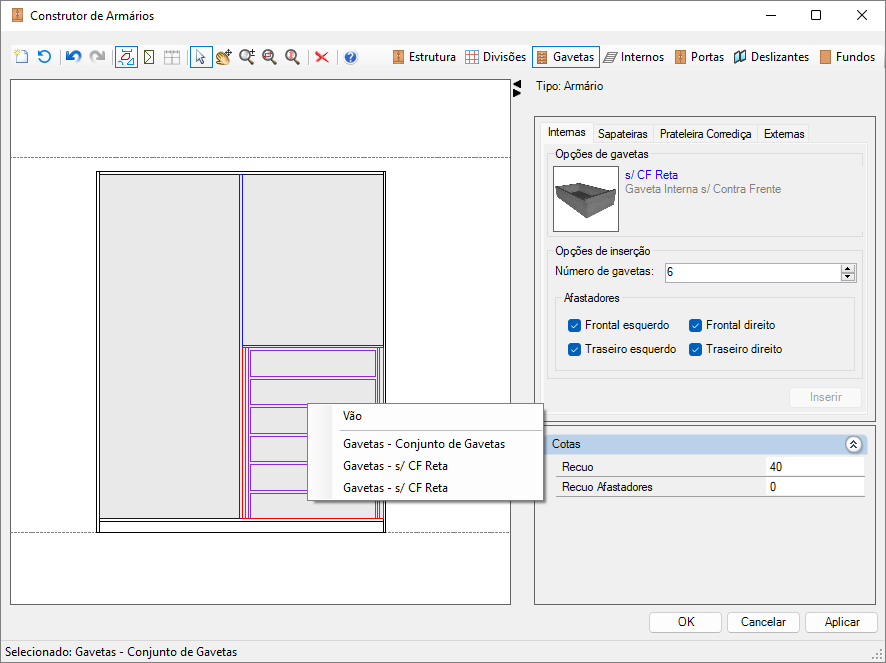This screenshot has height=663, width=886.
Task: Uncheck Frontal direito
Action: (695, 326)
